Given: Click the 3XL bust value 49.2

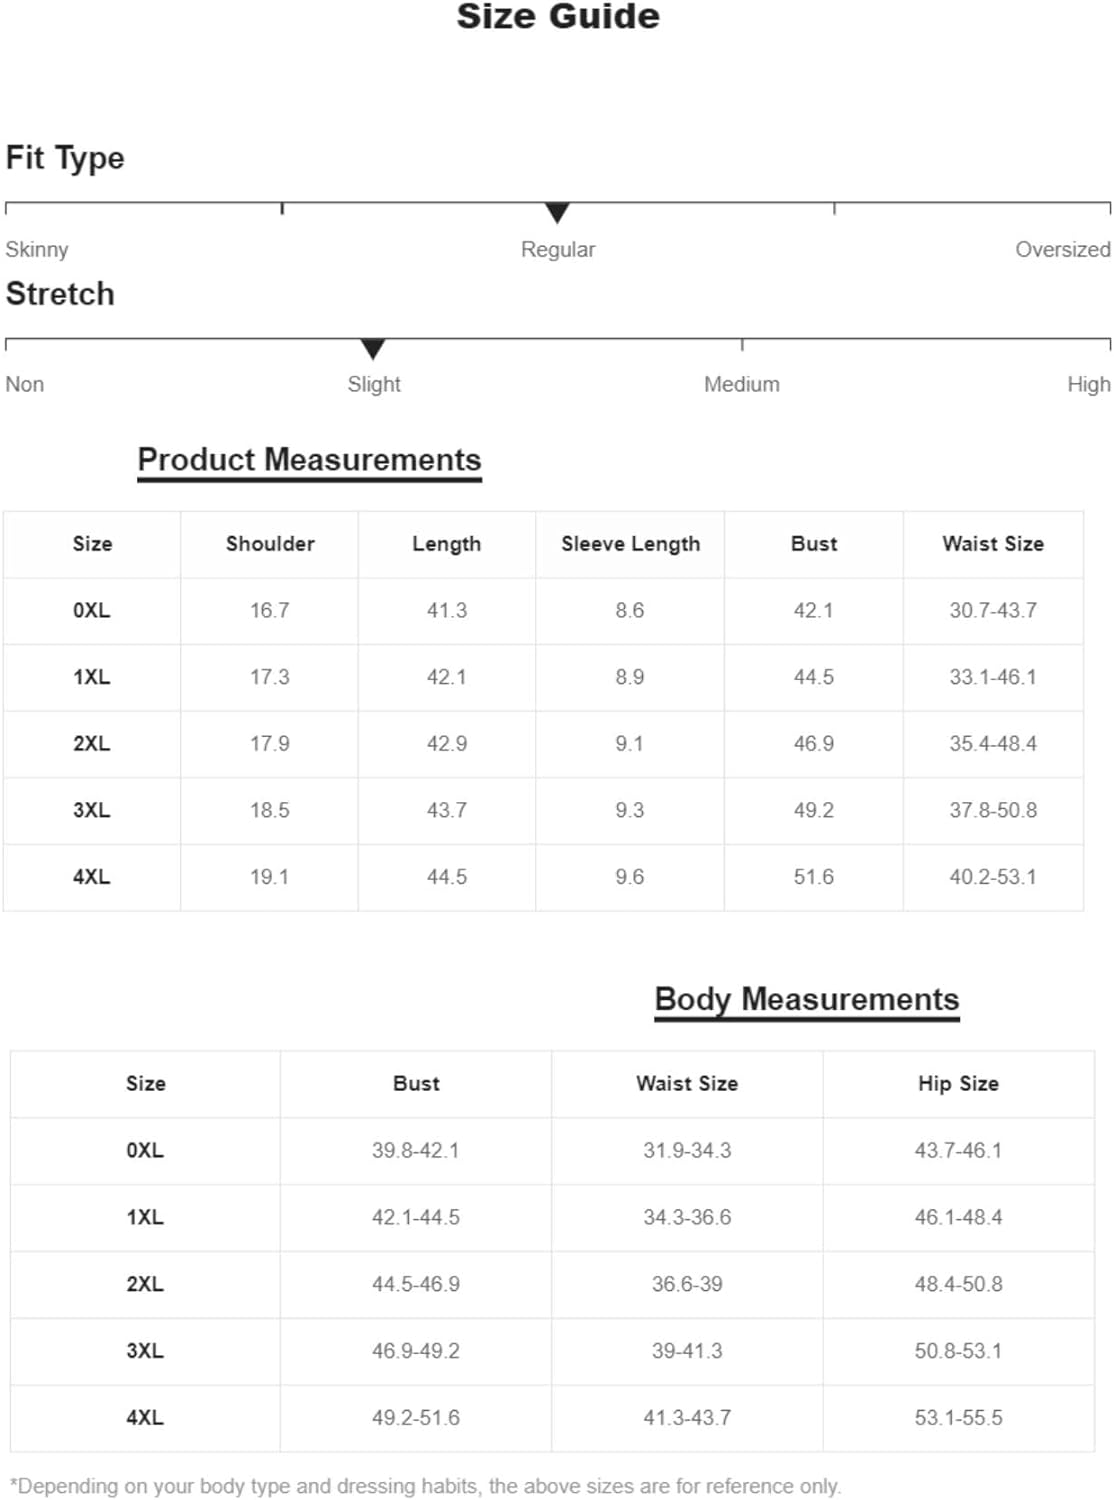Looking at the screenshot, I should 814,810.
